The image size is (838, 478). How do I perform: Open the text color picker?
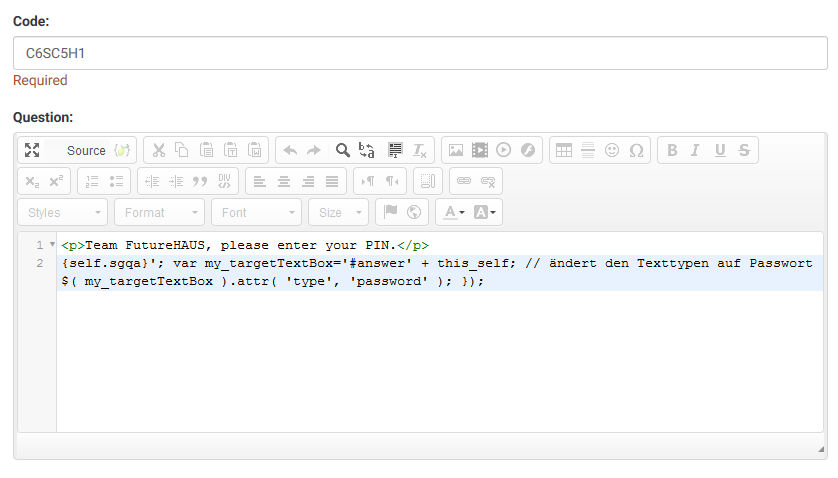453,212
